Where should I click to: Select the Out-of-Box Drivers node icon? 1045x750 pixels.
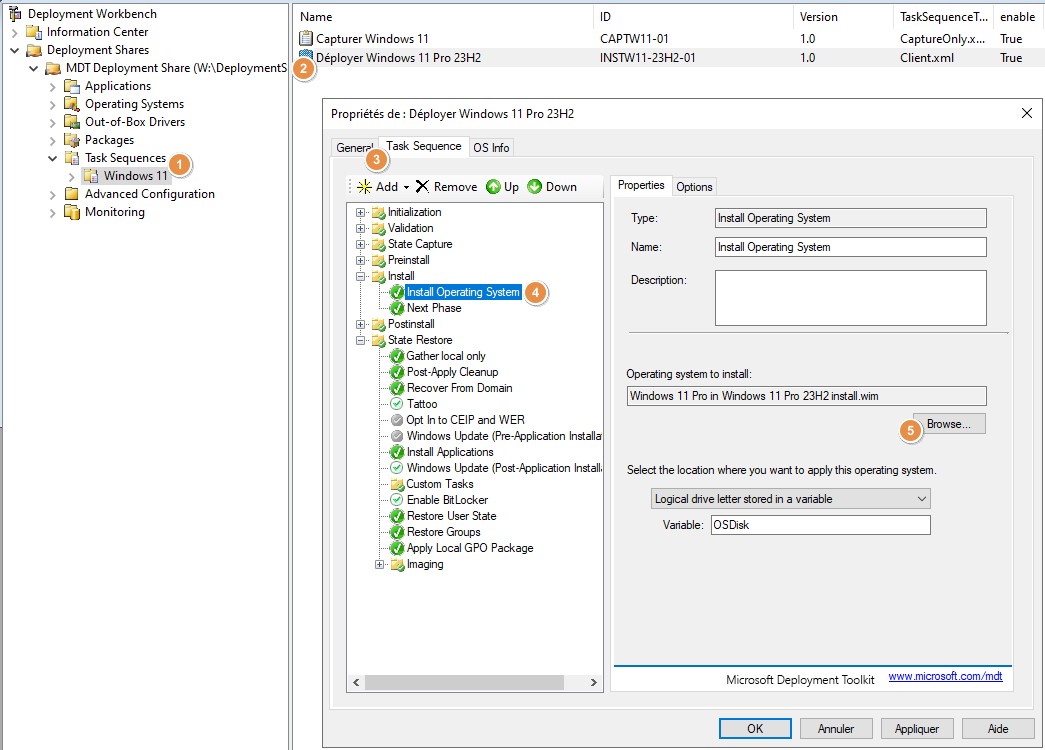coord(72,122)
